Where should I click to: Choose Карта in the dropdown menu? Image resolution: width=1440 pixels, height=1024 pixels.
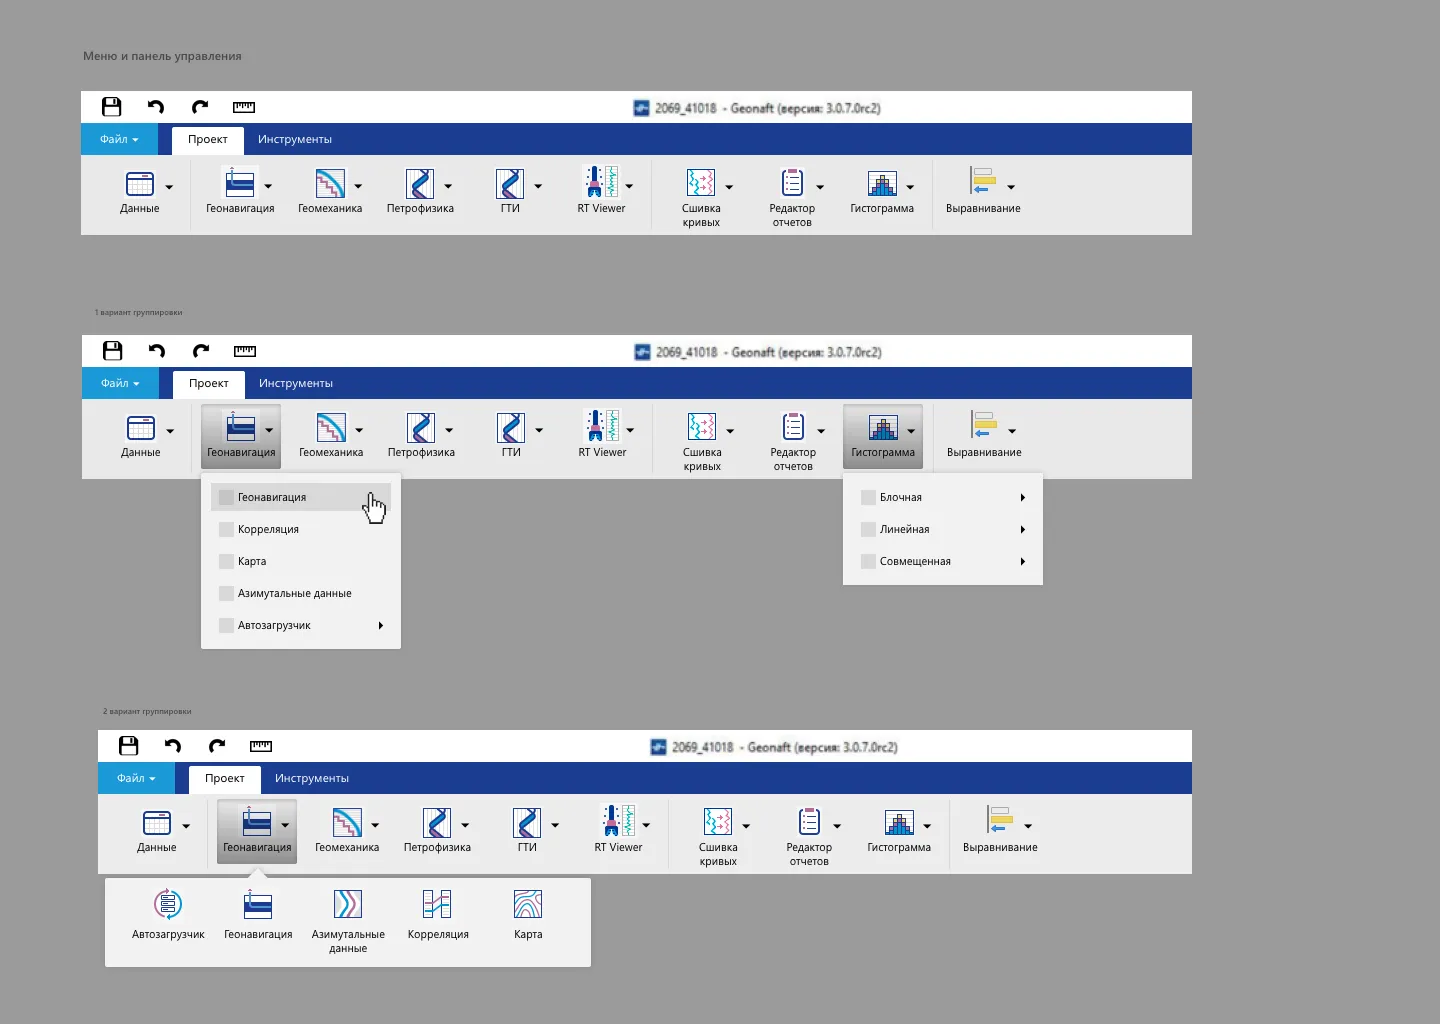tap(300, 561)
